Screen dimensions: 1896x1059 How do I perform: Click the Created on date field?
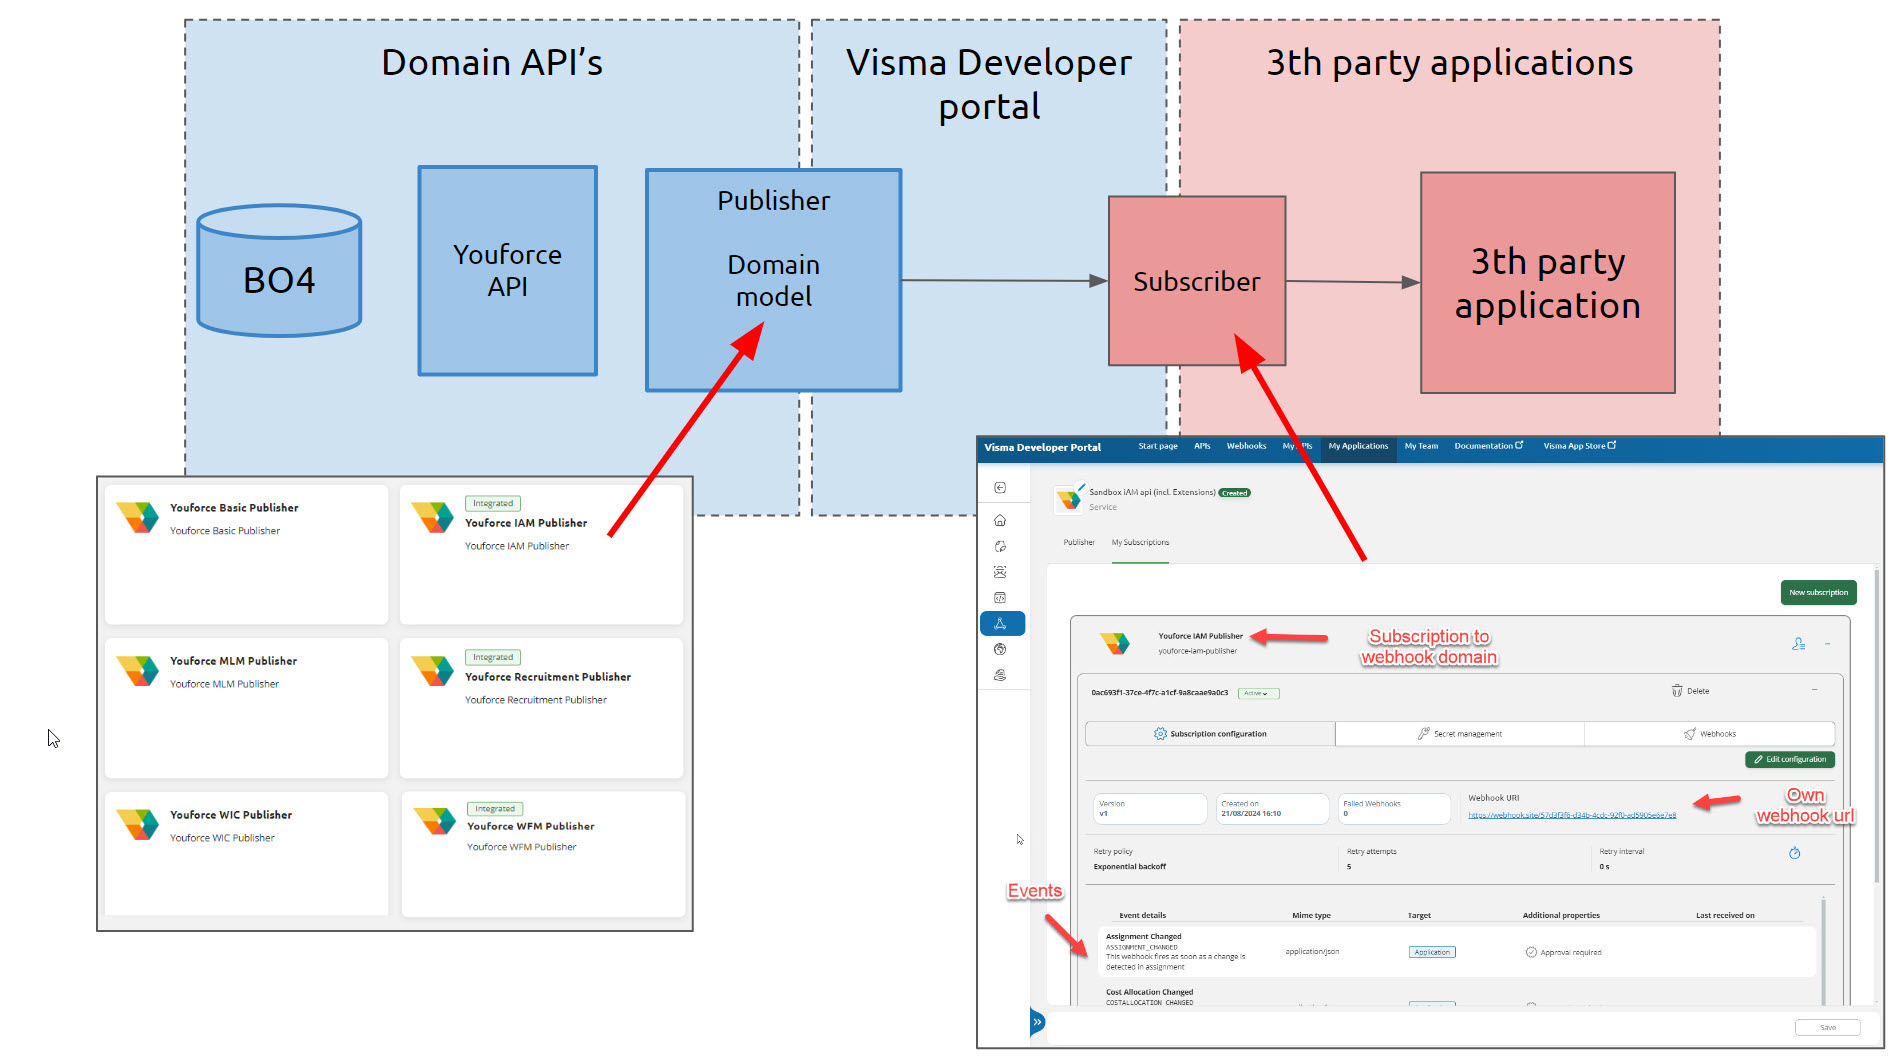[1272, 809]
